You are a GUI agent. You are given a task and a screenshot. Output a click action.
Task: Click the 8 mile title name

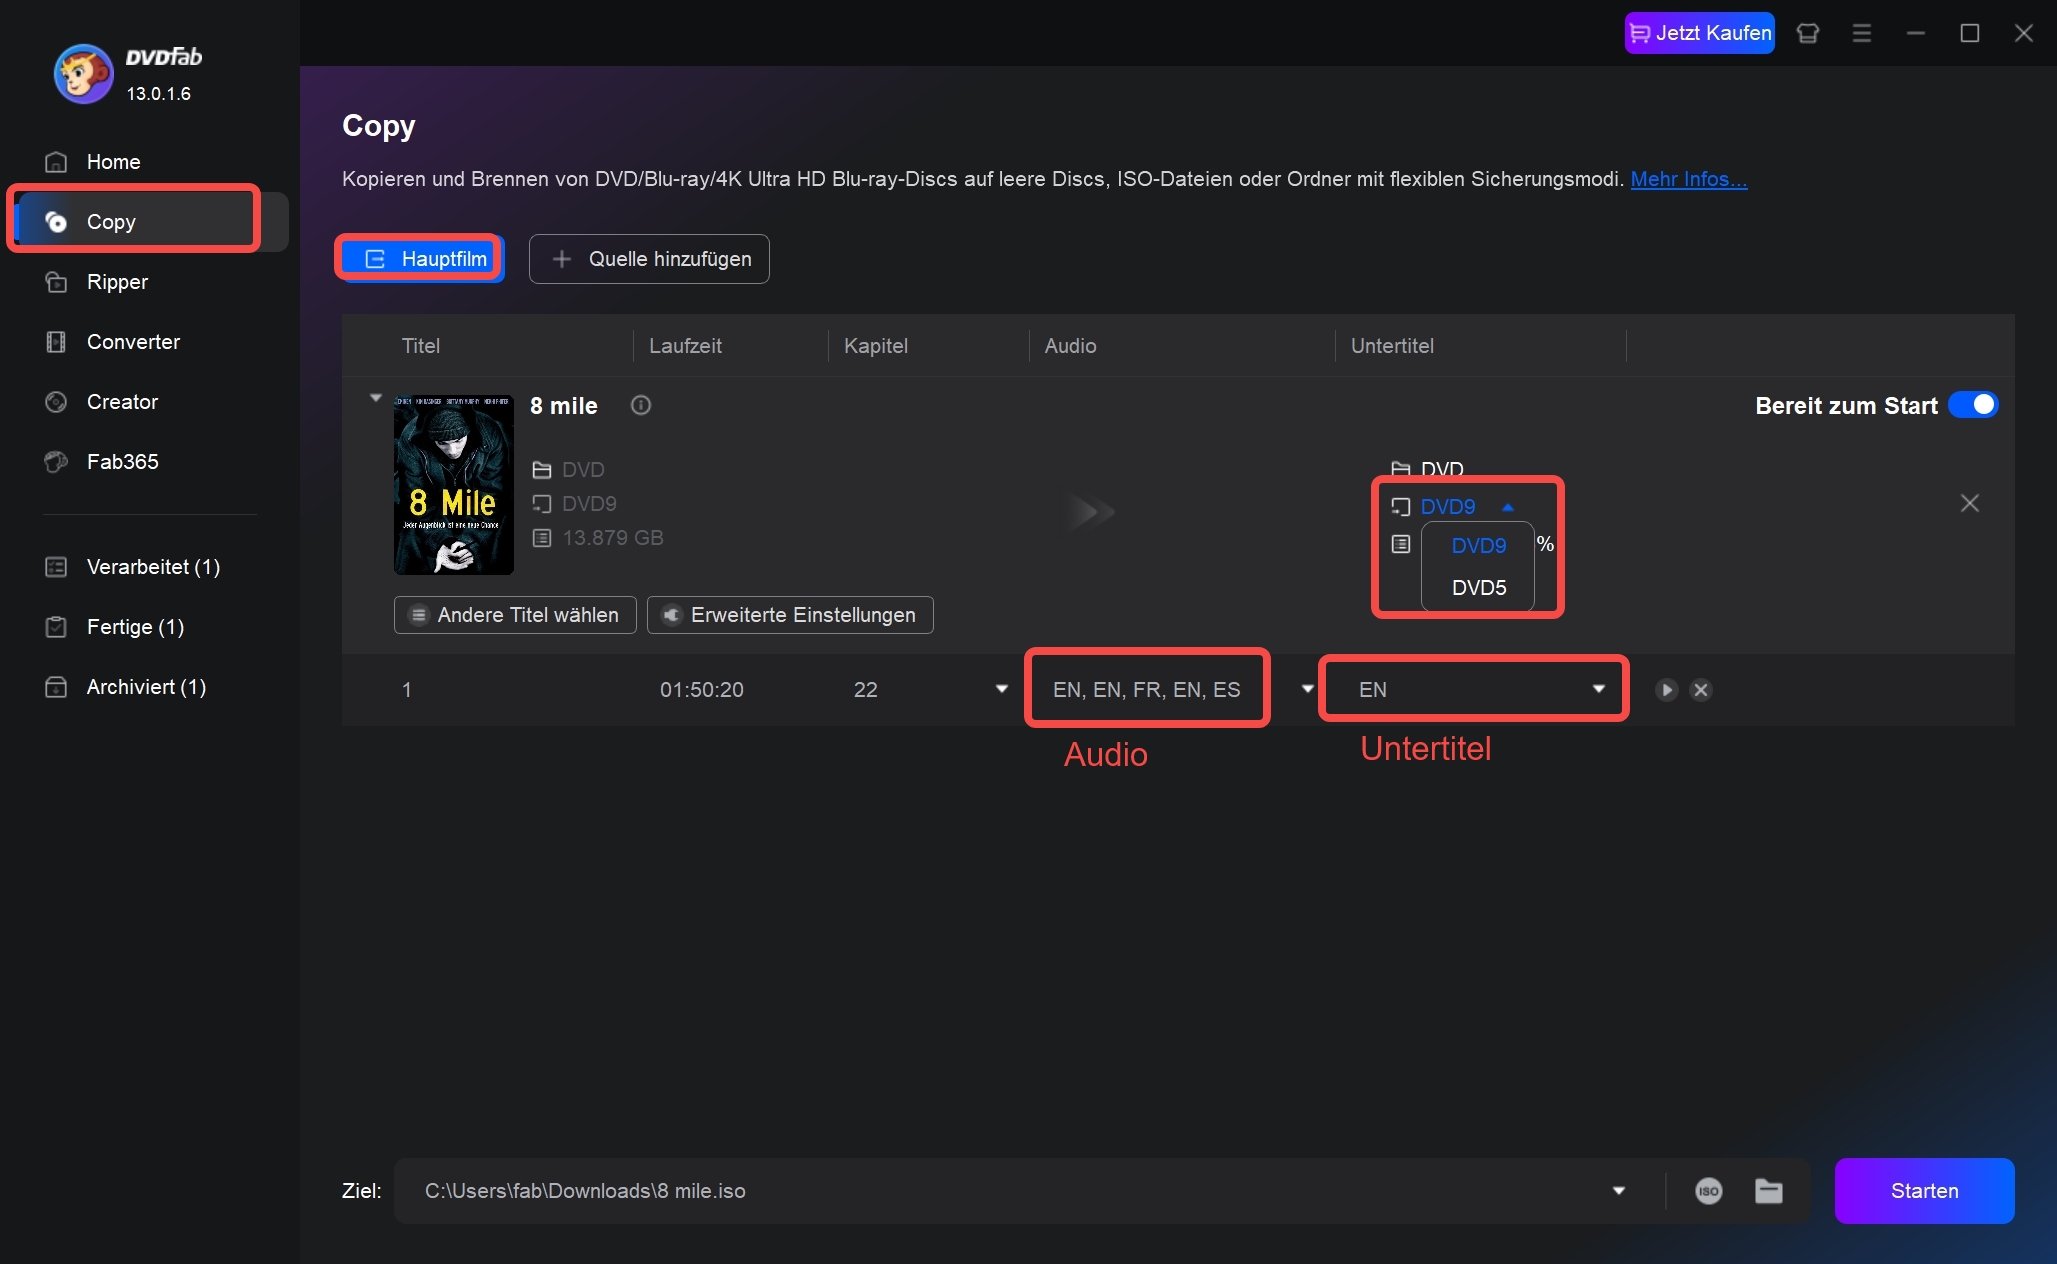point(563,406)
